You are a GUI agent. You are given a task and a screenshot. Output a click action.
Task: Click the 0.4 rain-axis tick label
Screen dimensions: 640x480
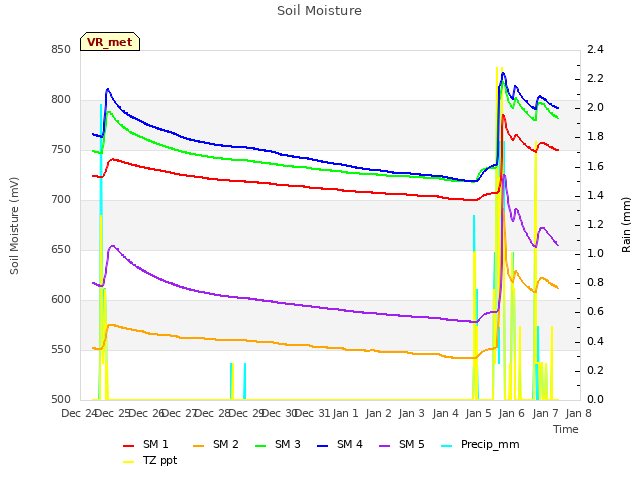point(595,341)
